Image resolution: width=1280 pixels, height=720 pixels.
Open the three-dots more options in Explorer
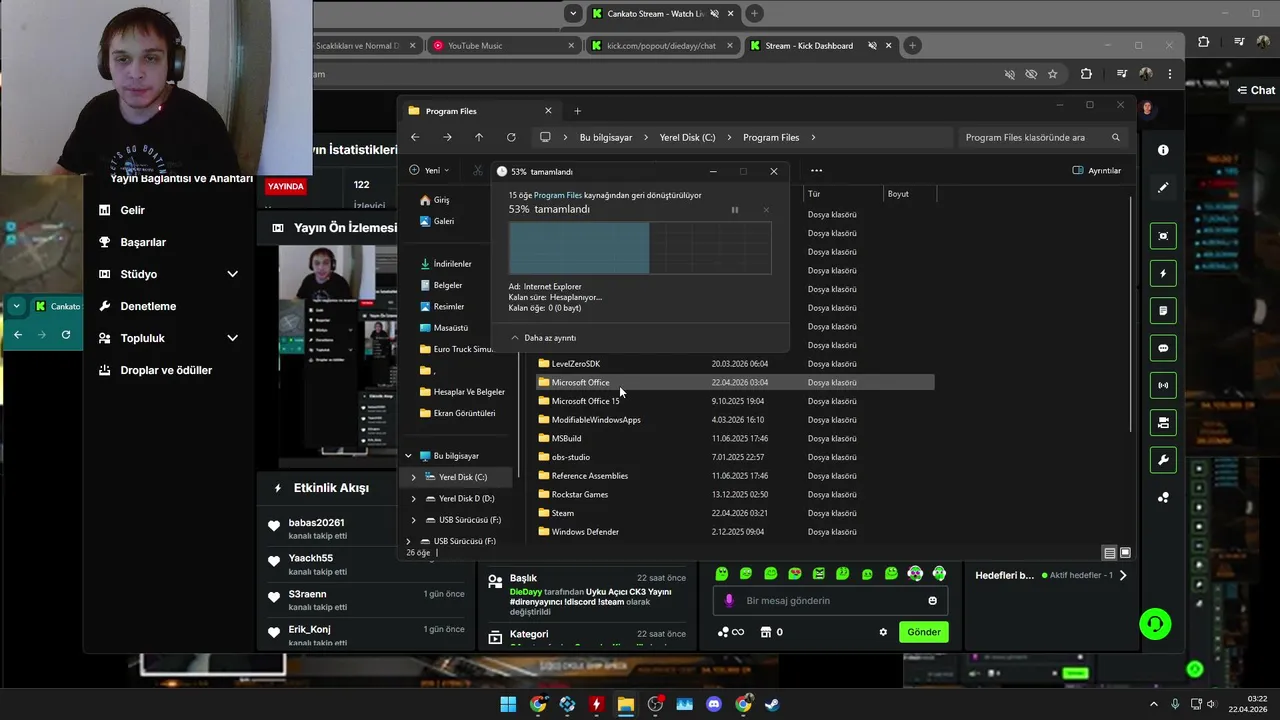[x=816, y=170]
